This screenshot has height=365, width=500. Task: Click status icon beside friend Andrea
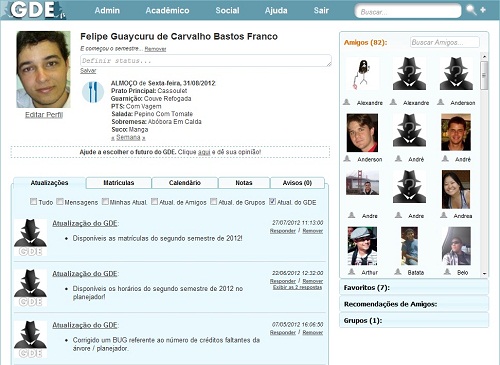click(x=444, y=215)
